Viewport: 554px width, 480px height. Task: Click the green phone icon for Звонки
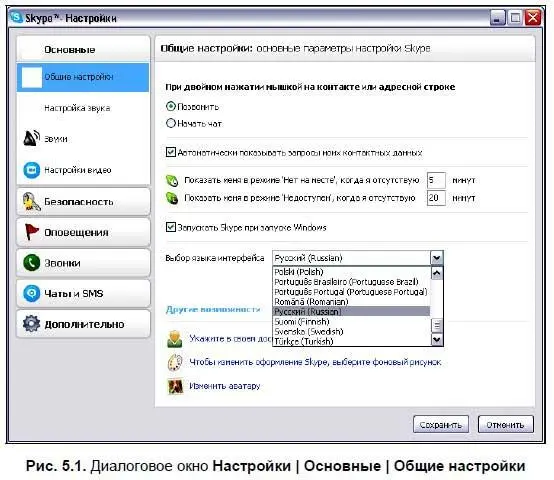click(31, 263)
